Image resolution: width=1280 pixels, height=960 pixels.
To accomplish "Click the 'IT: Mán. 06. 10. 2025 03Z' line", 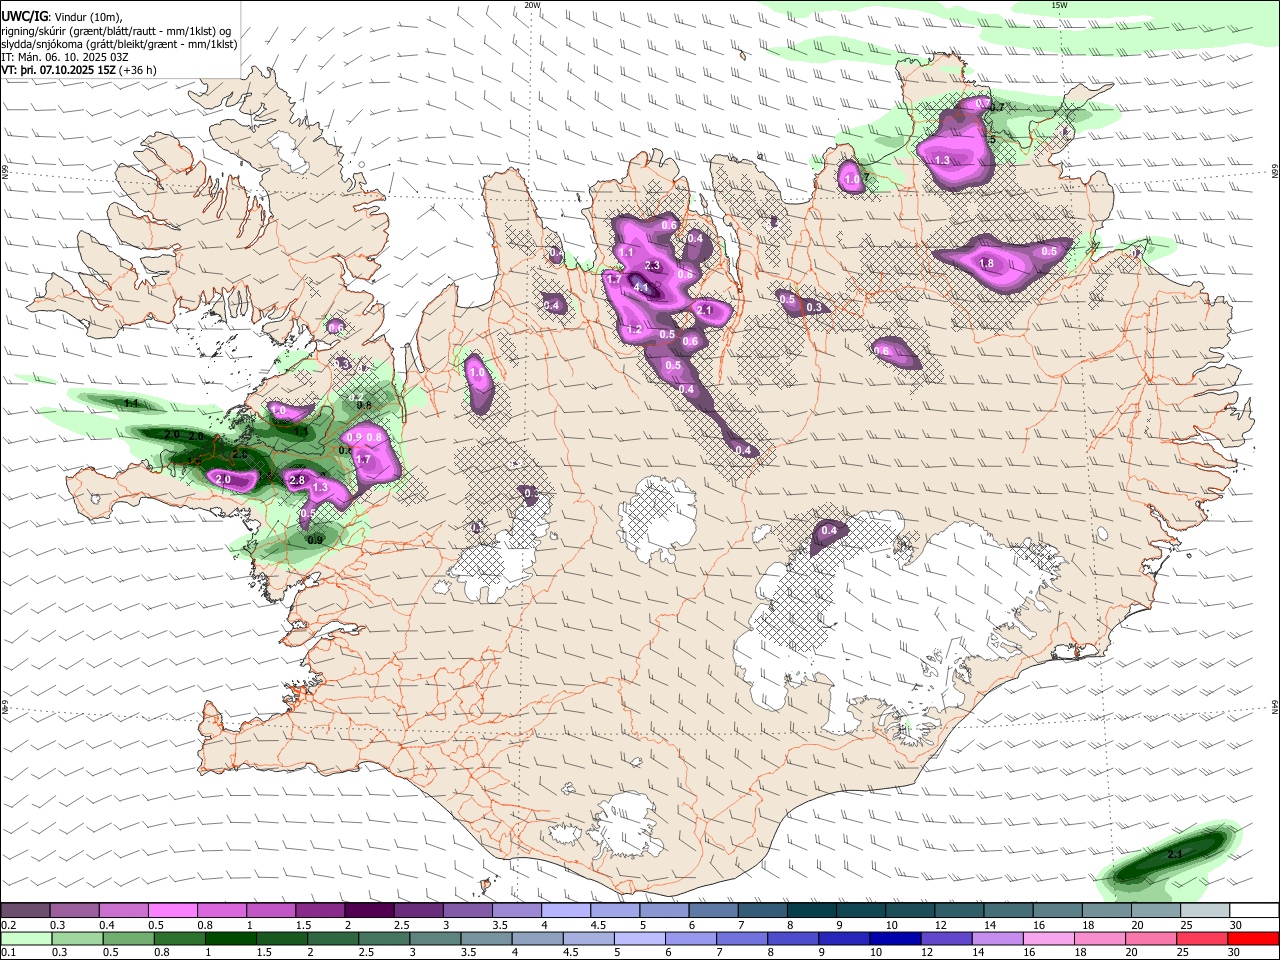I will point(65,57).
